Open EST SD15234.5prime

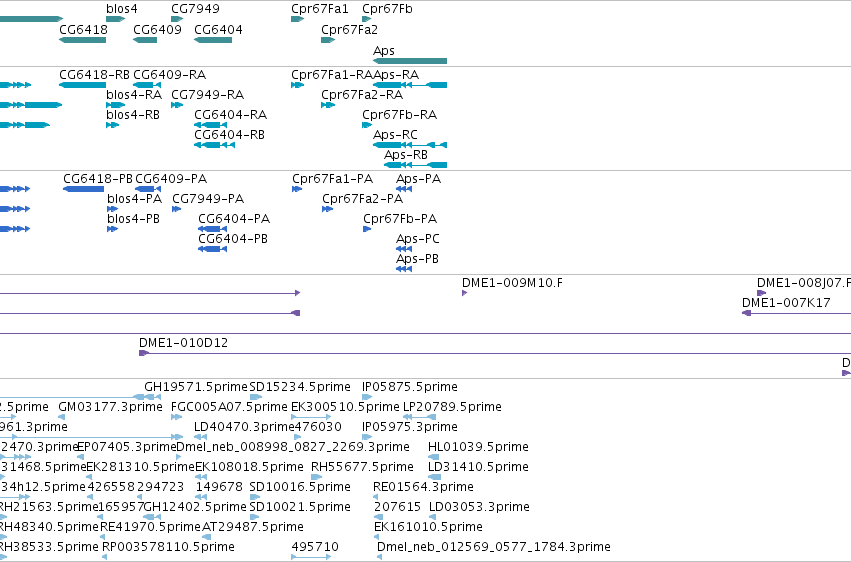click(300, 387)
